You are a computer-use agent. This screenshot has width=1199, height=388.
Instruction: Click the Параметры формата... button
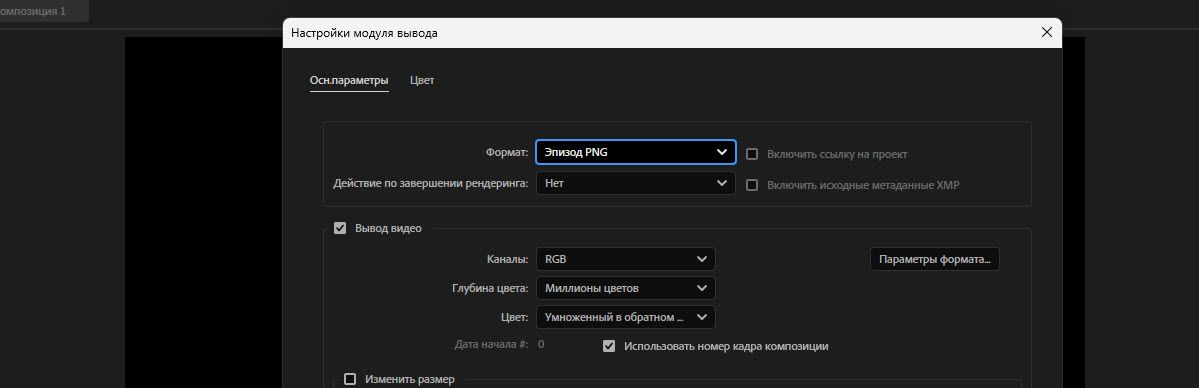(x=934, y=259)
